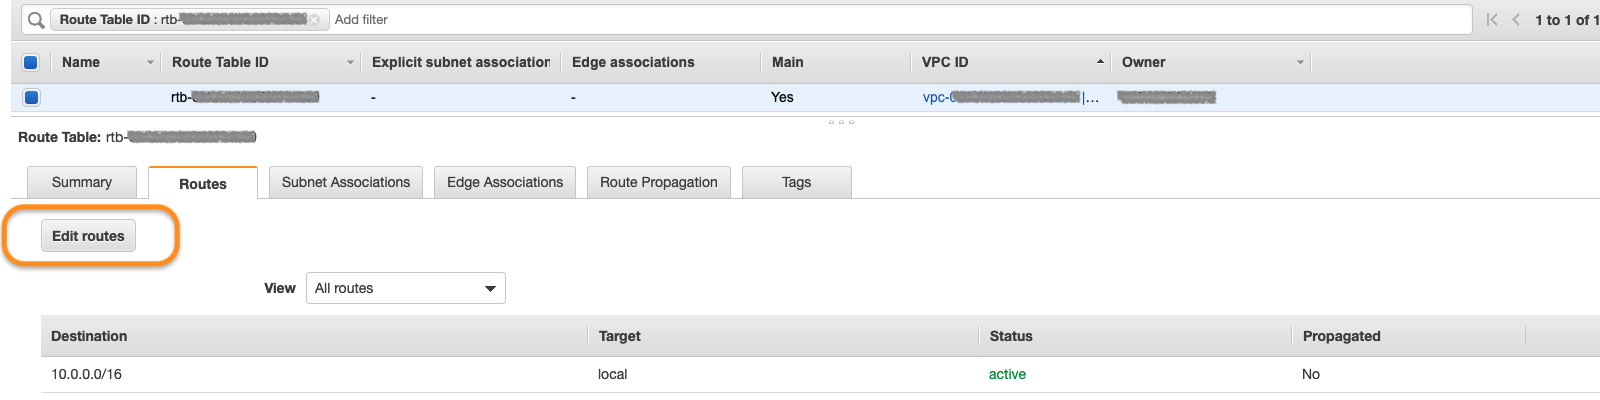Switch to the Summary tab
The height and width of the screenshot is (400, 1600).
pyautogui.click(x=82, y=182)
